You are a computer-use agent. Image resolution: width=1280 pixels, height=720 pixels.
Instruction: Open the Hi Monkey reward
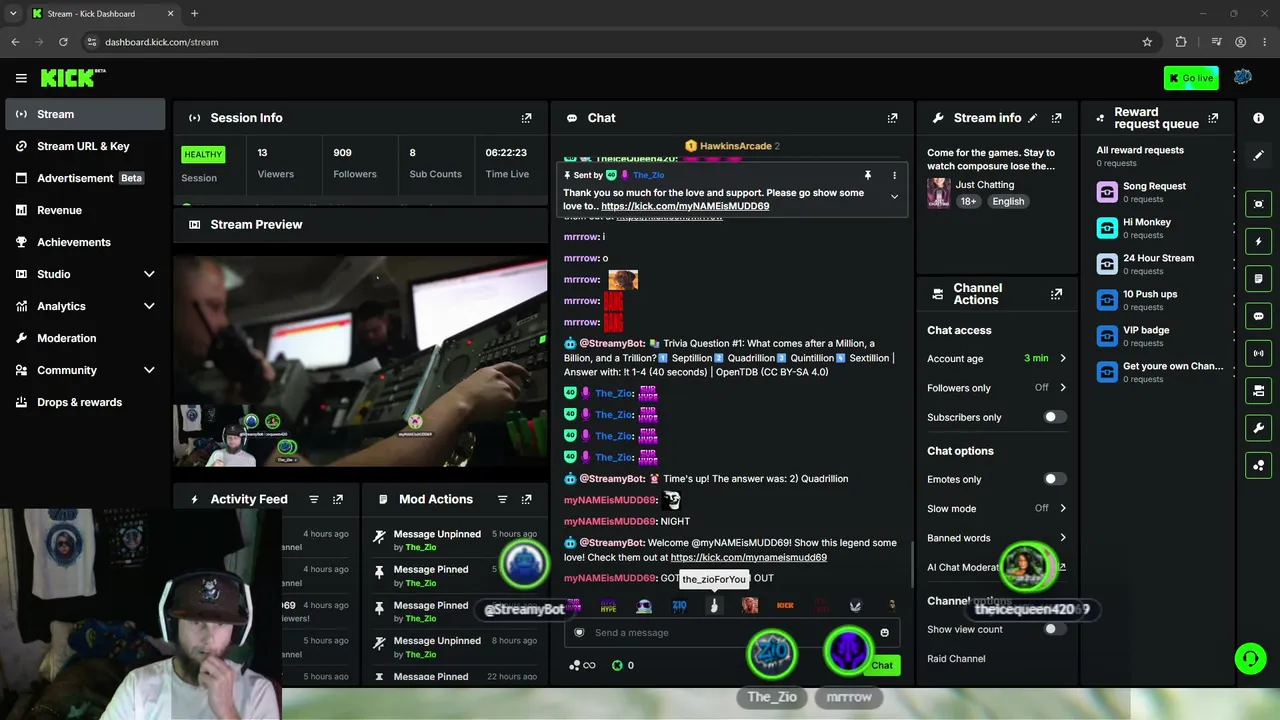[1161, 227]
